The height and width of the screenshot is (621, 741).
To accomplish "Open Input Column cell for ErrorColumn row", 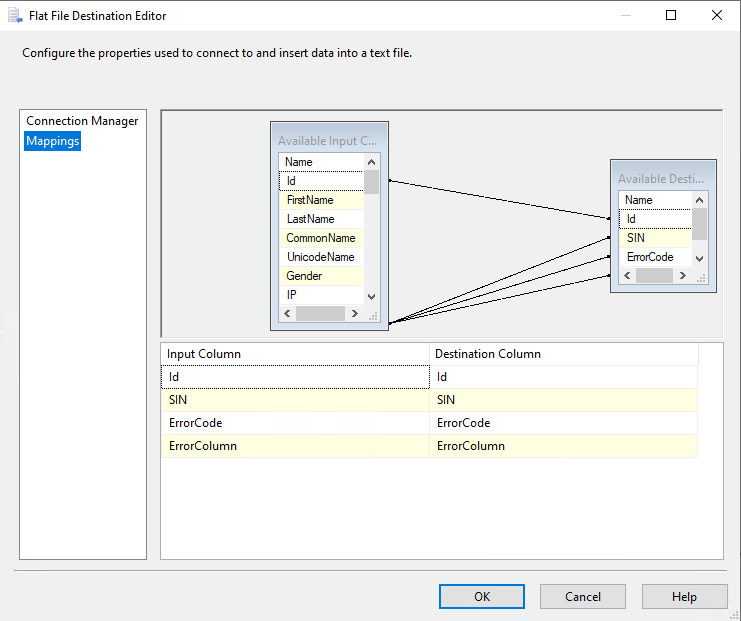I will click(x=294, y=446).
